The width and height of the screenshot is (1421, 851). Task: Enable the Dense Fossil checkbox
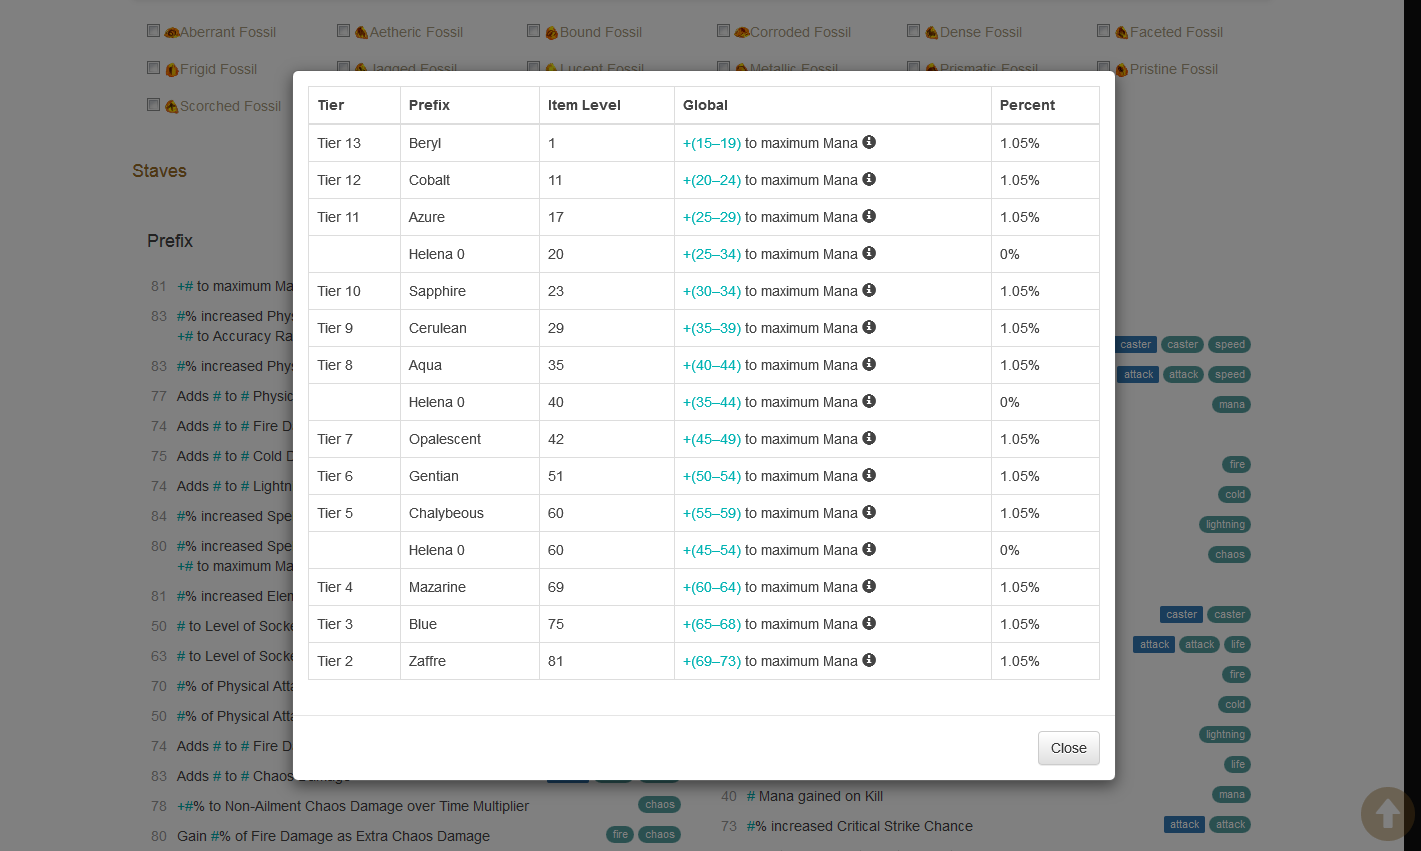tap(914, 31)
